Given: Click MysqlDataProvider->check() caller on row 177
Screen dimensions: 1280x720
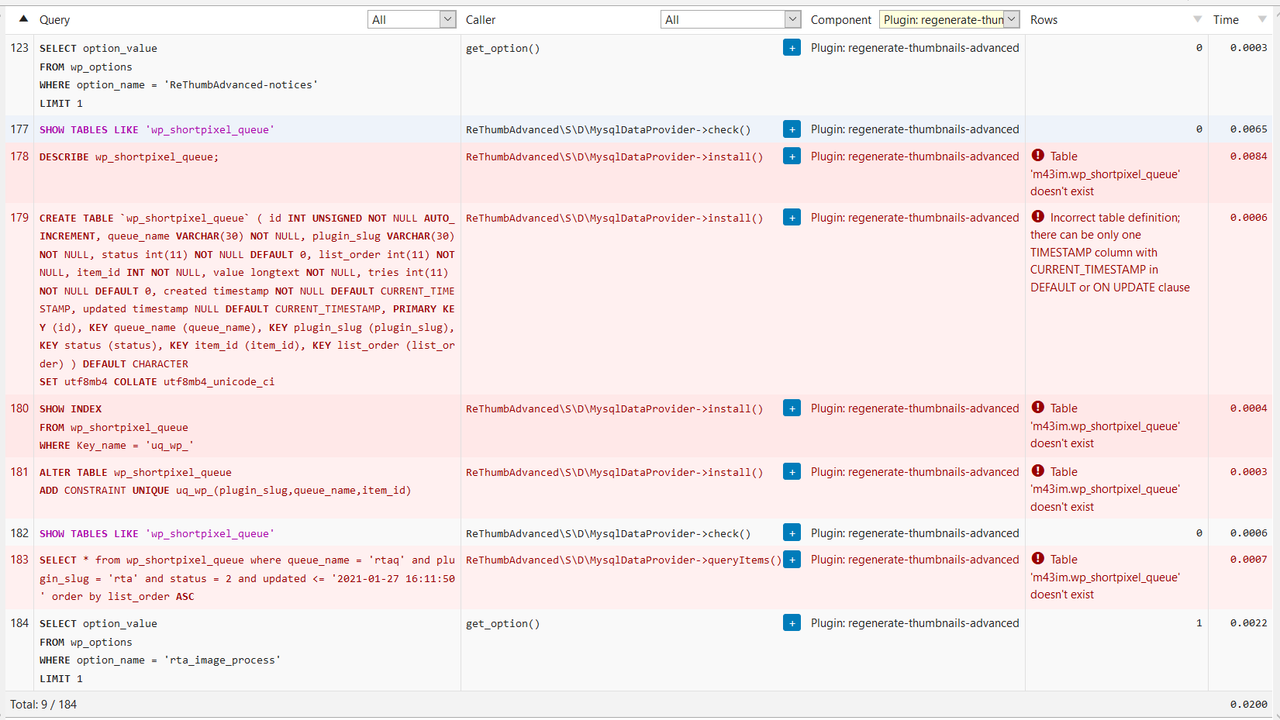Looking at the screenshot, I should coord(608,130).
